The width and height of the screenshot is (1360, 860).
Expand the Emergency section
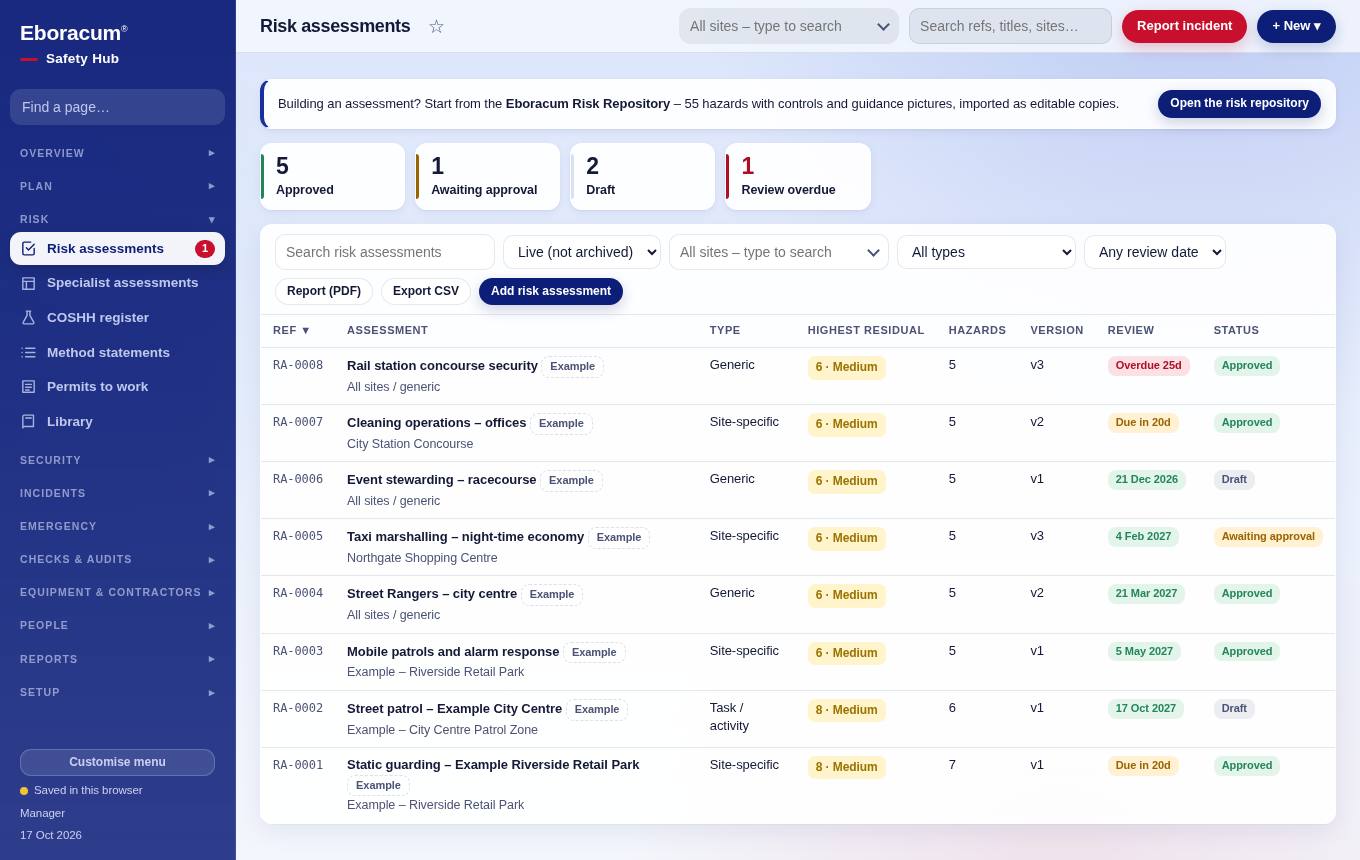[117, 526]
